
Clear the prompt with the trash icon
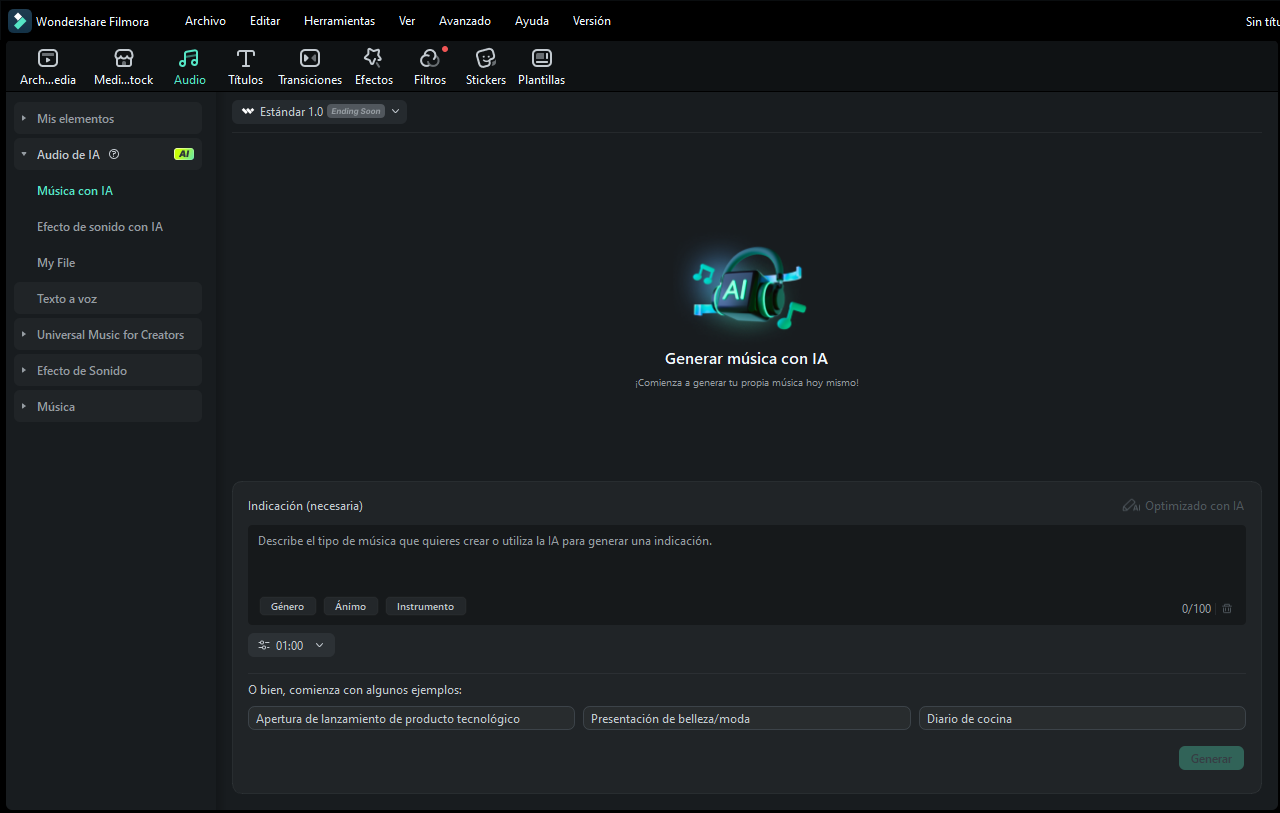(x=1227, y=608)
